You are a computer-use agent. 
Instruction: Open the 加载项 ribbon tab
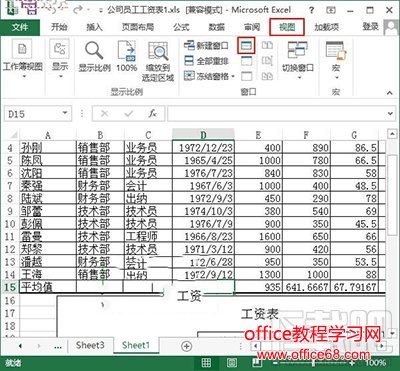point(326,27)
